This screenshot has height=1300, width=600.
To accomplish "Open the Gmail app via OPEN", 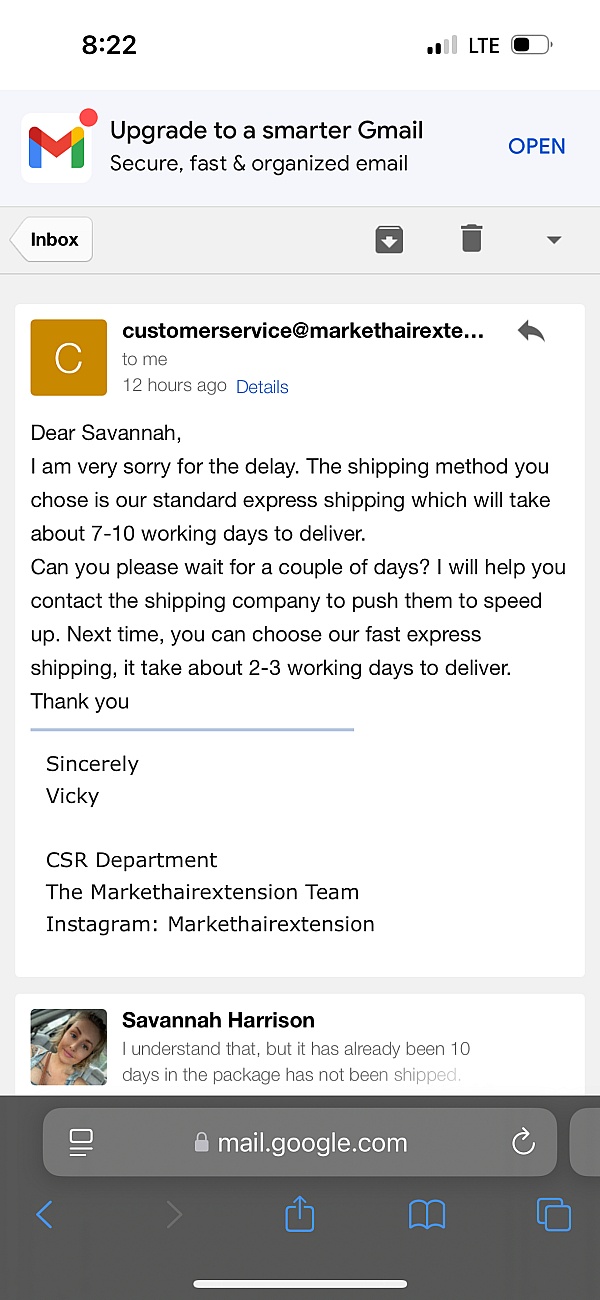I will tap(537, 146).
